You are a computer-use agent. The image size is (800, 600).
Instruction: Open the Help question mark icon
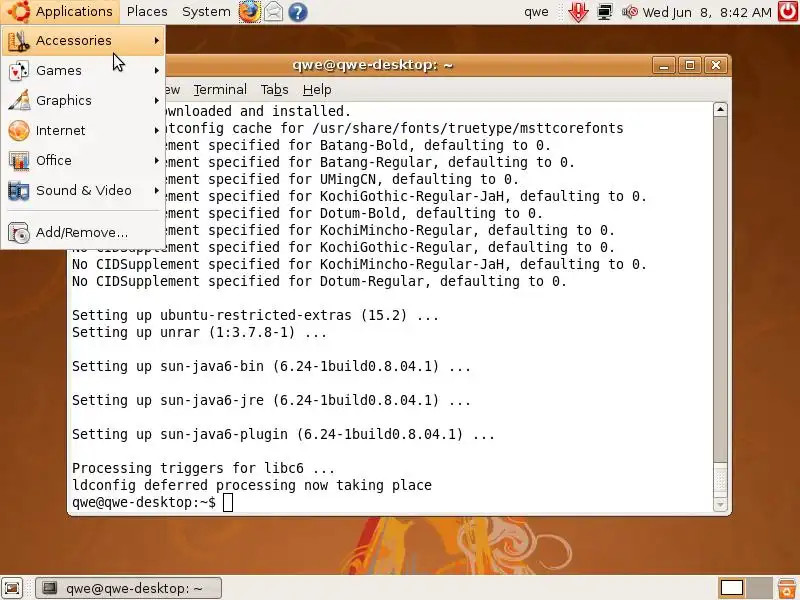(x=298, y=12)
